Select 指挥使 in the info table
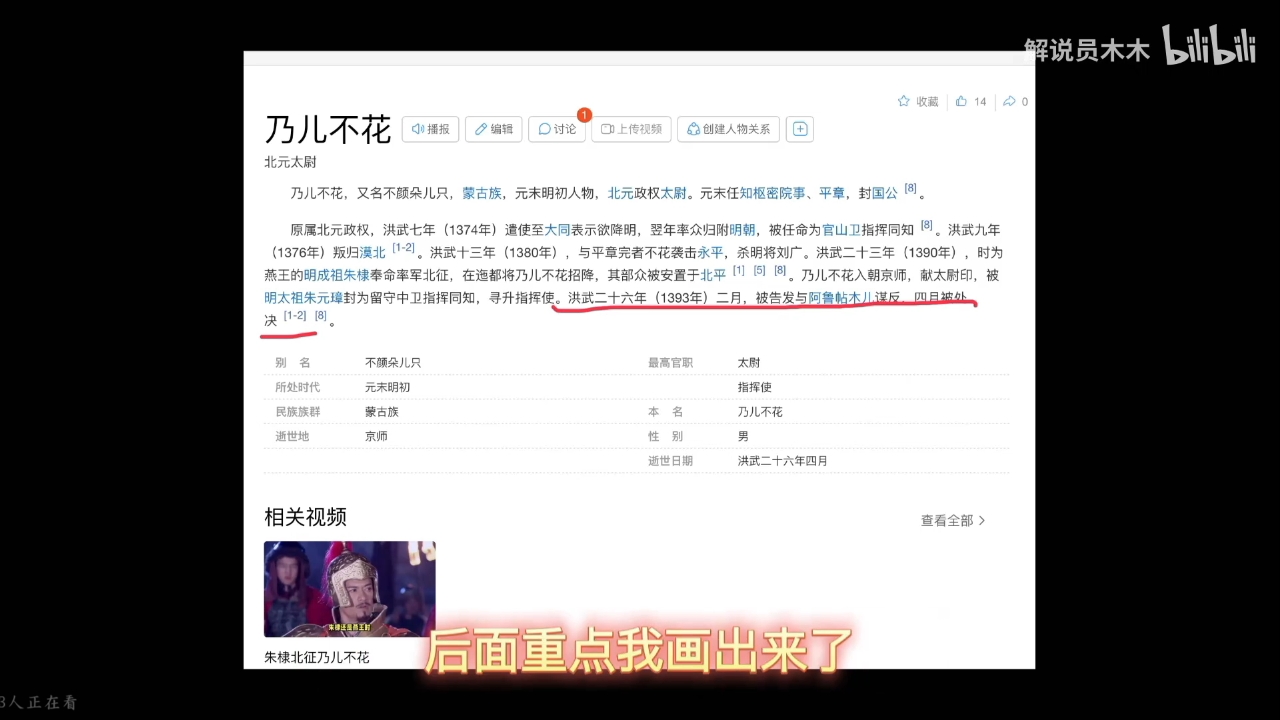 point(755,387)
